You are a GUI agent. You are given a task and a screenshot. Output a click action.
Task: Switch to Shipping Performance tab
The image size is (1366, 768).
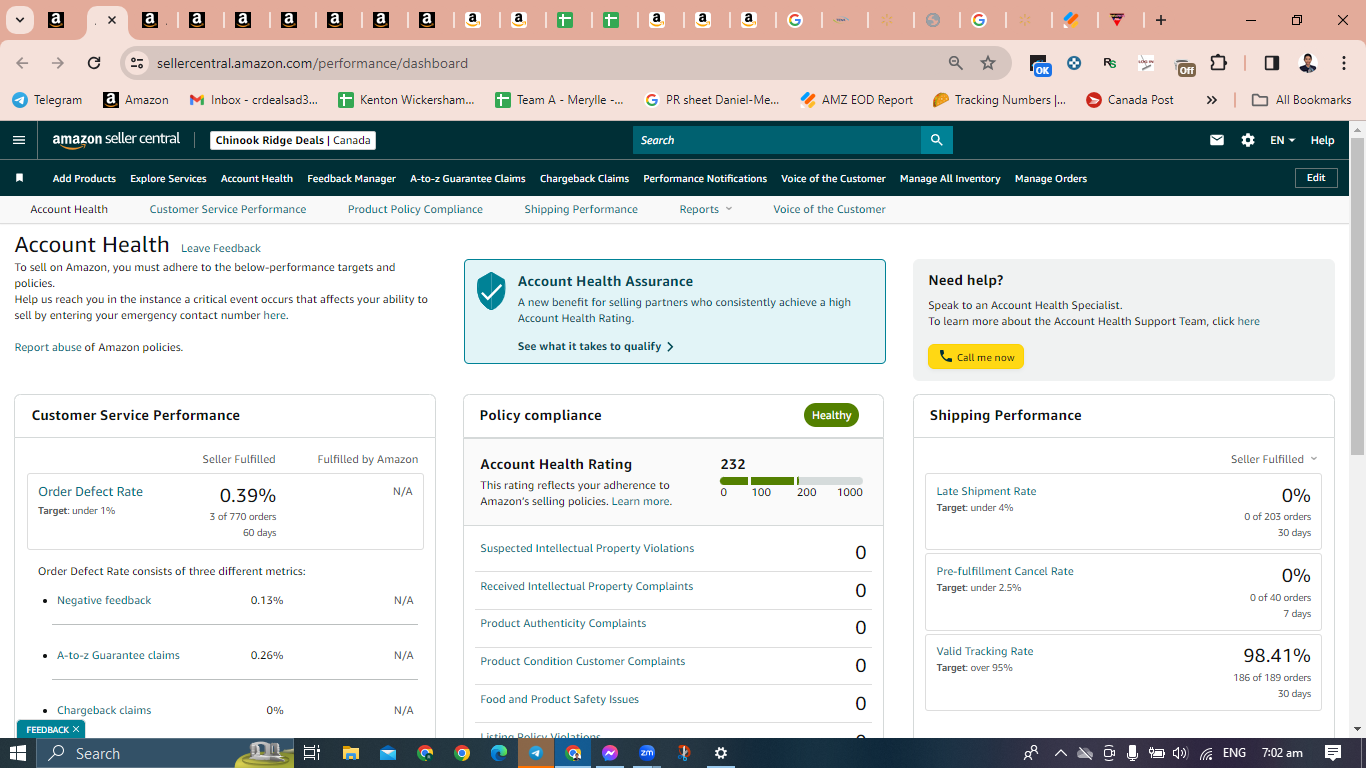pyautogui.click(x=581, y=209)
